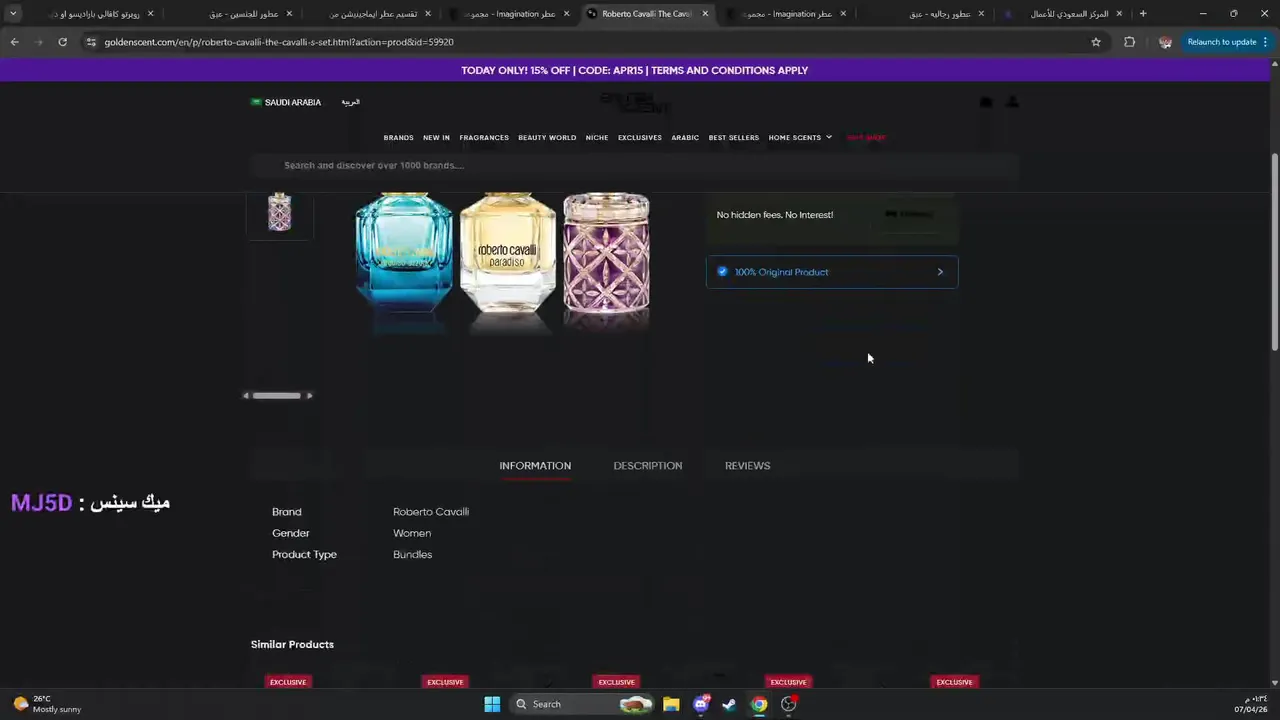Click the Women gender value
Viewport: 1280px width, 720px height.
pos(412,533)
